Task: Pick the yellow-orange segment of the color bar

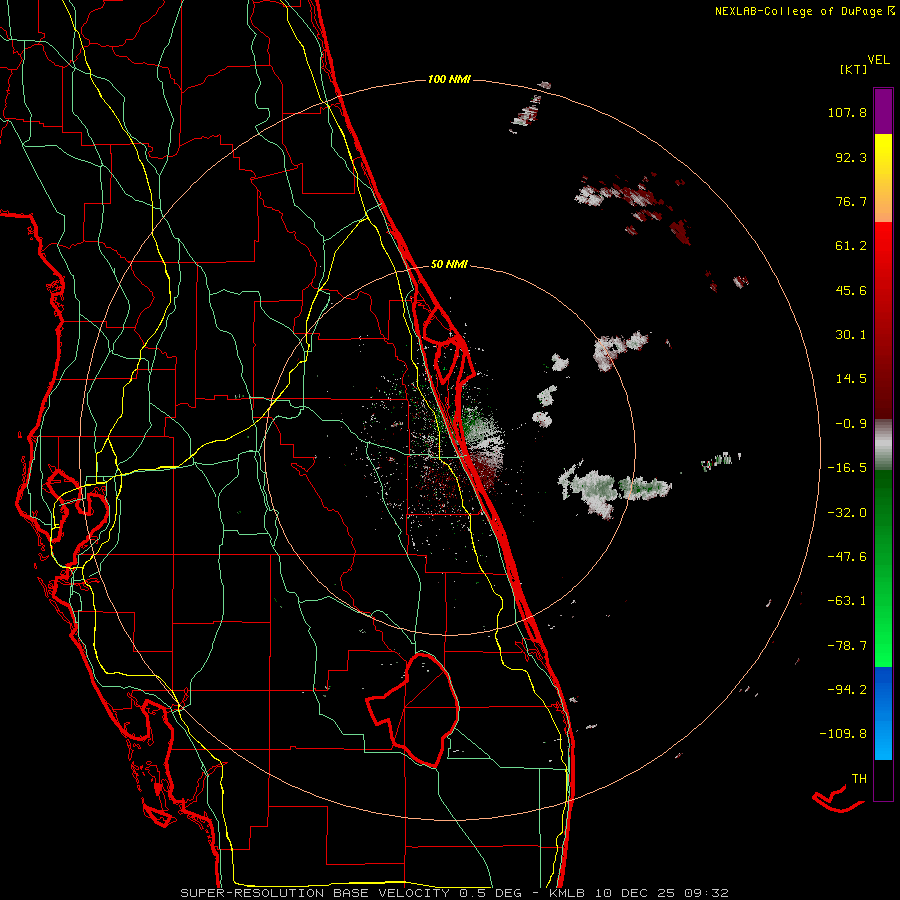Action: pyautogui.click(x=883, y=178)
